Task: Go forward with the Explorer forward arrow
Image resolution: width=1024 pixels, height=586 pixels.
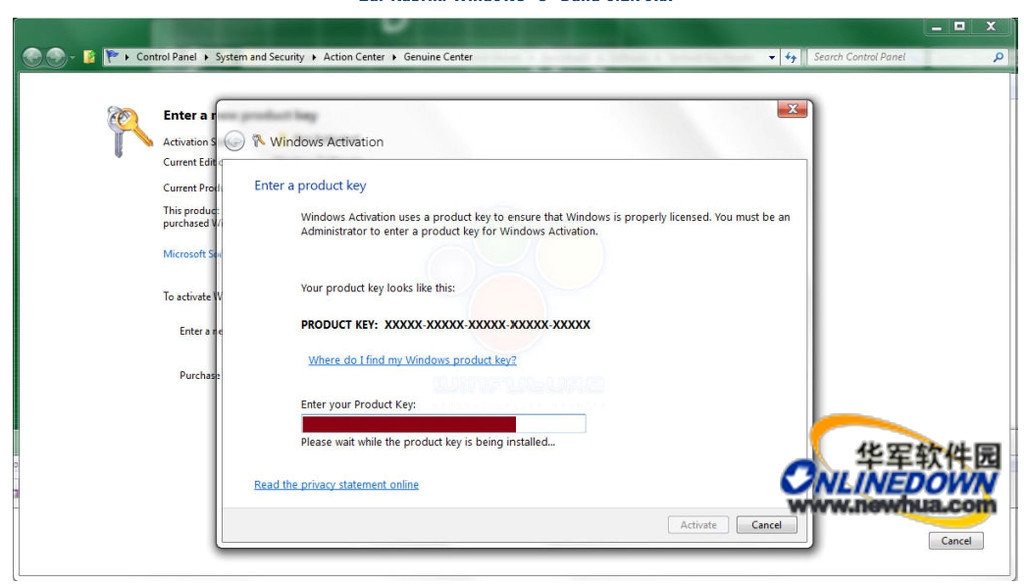Action: [56, 57]
